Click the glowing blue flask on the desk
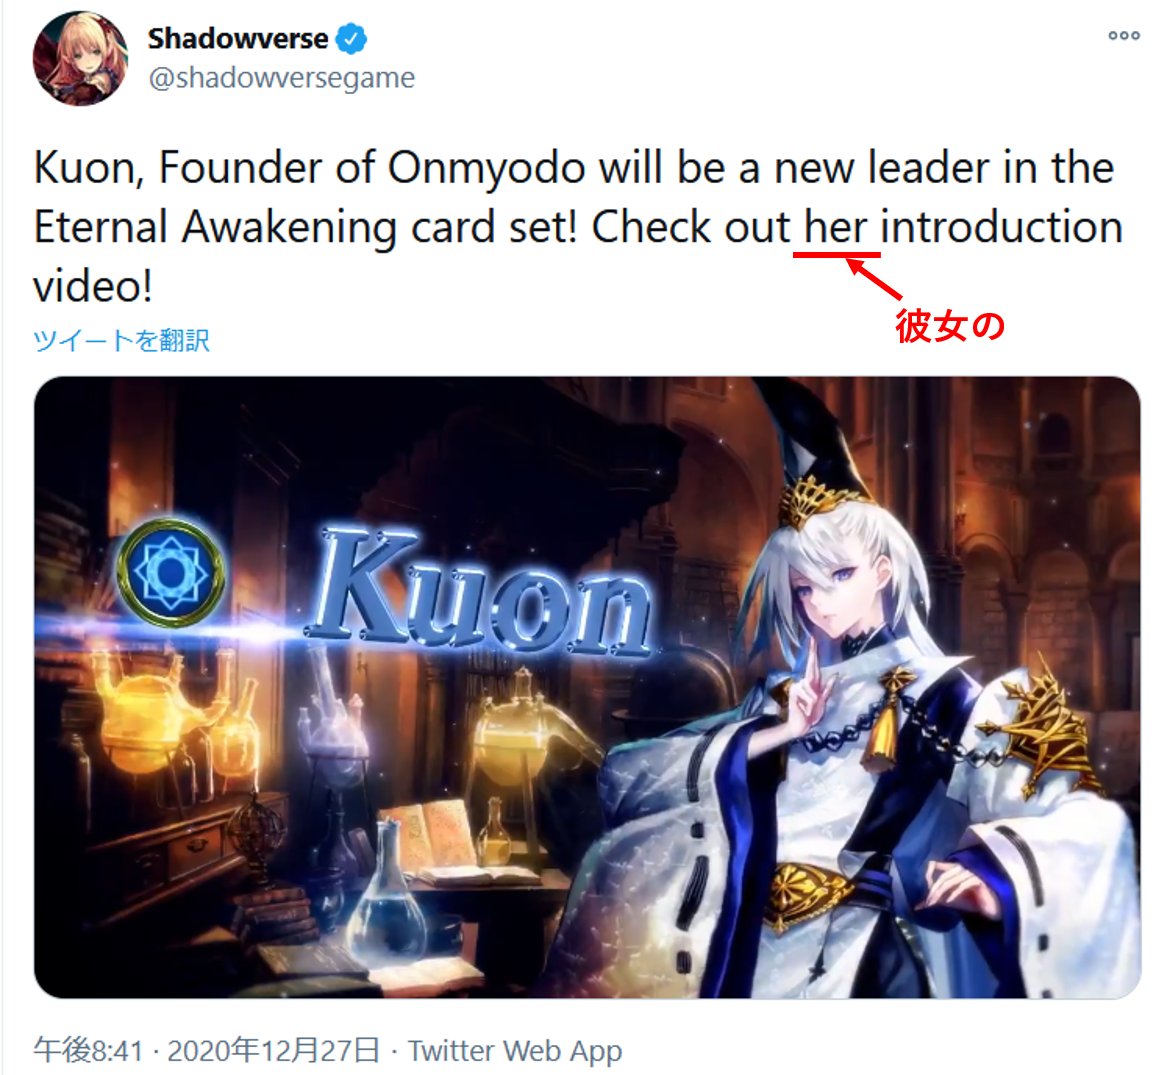The height and width of the screenshot is (1075, 1156). pyautogui.click(x=384, y=898)
